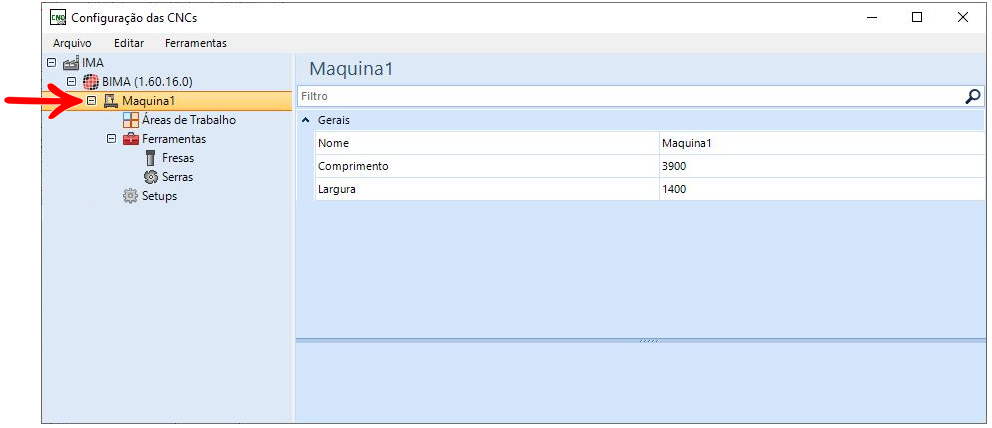
Task: Collapse the Gerais property group
Action: click(306, 120)
